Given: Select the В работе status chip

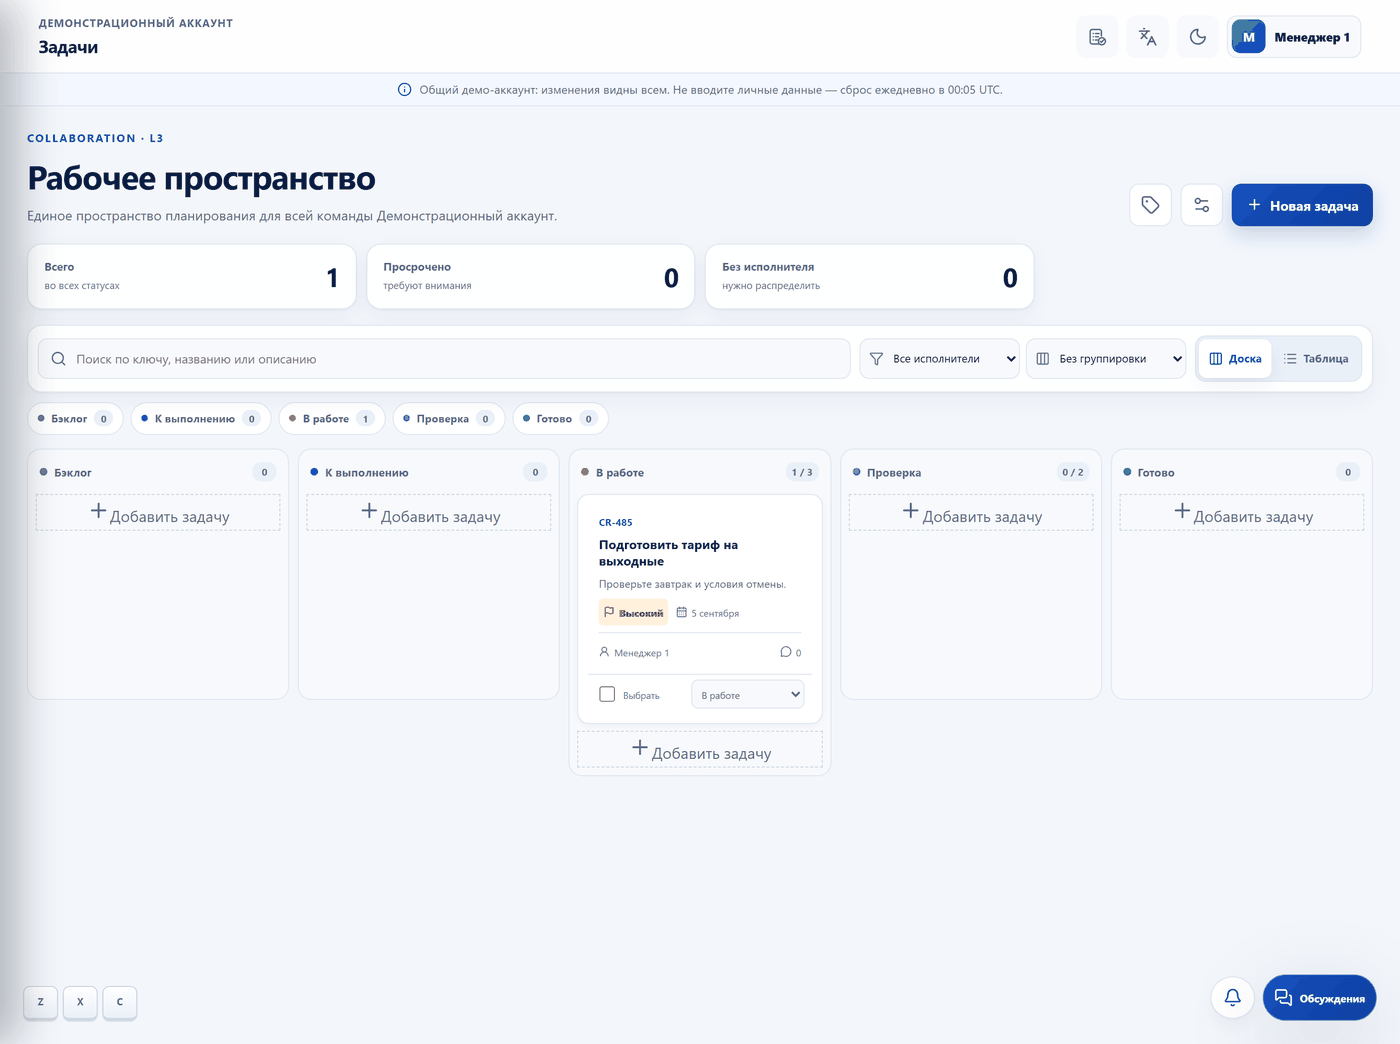Looking at the screenshot, I should (x=332, y=419).
